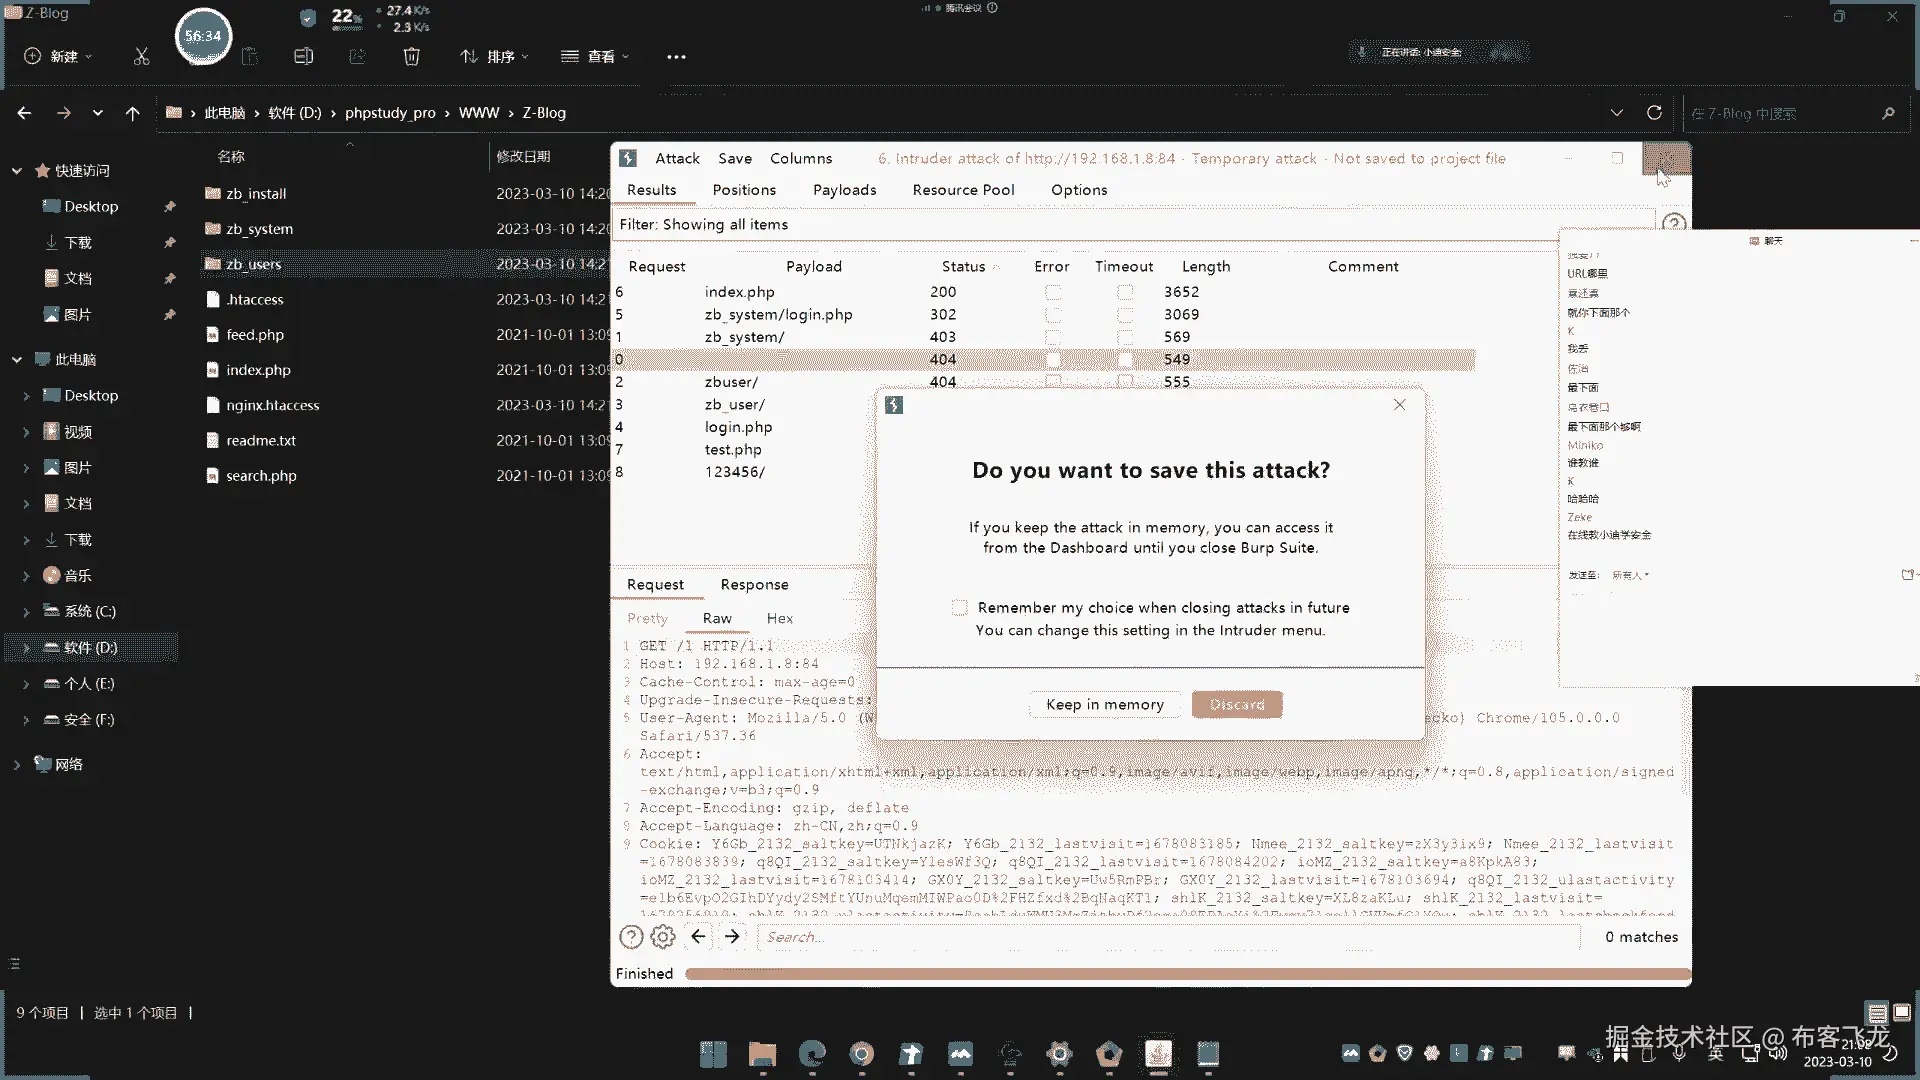The width and height of the screenshot is (1920, 1080).
Task: Click the refresh icon beside address bar
Action: click(1654, 113)
